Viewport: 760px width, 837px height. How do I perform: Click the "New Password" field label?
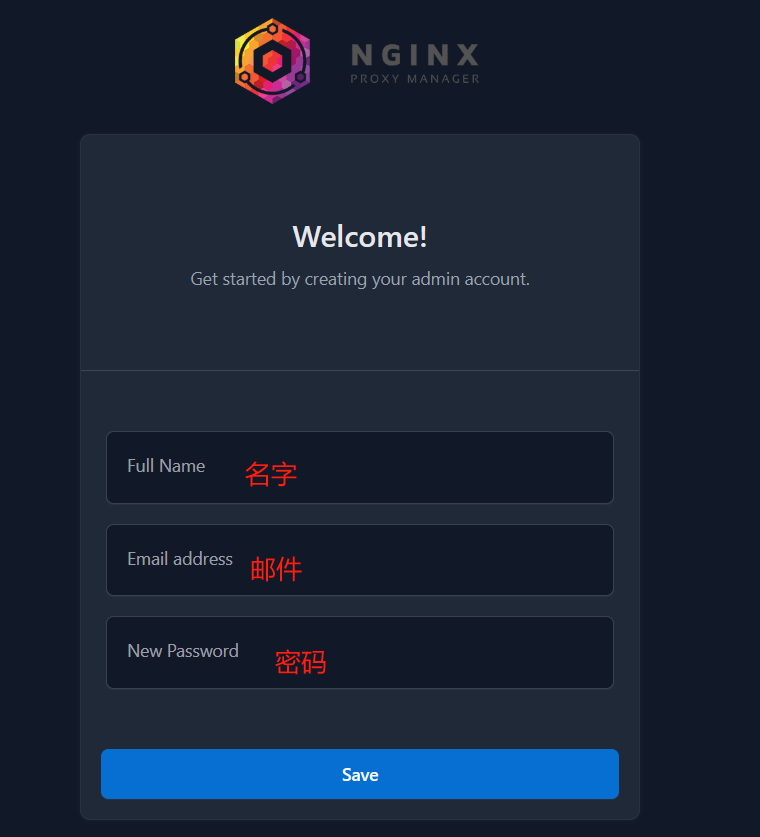183,651
